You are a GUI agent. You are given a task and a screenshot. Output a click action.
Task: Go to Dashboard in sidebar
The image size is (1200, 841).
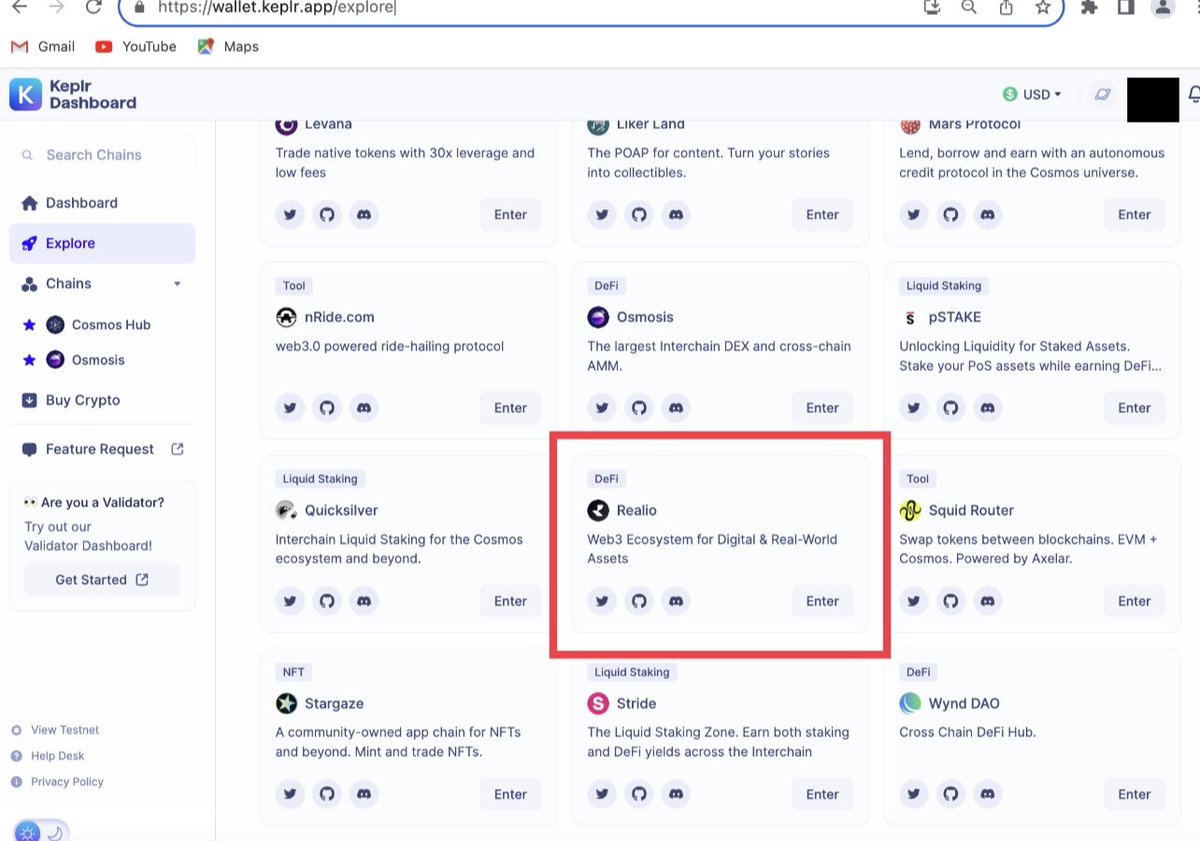coord(102,203)
